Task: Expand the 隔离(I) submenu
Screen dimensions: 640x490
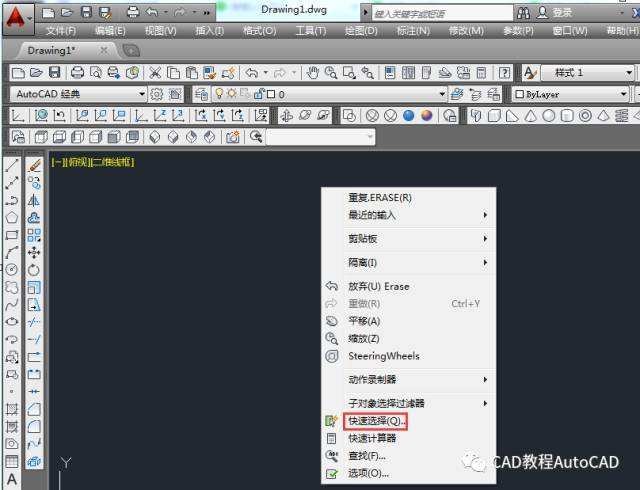Action: click(x=409, y=263)
